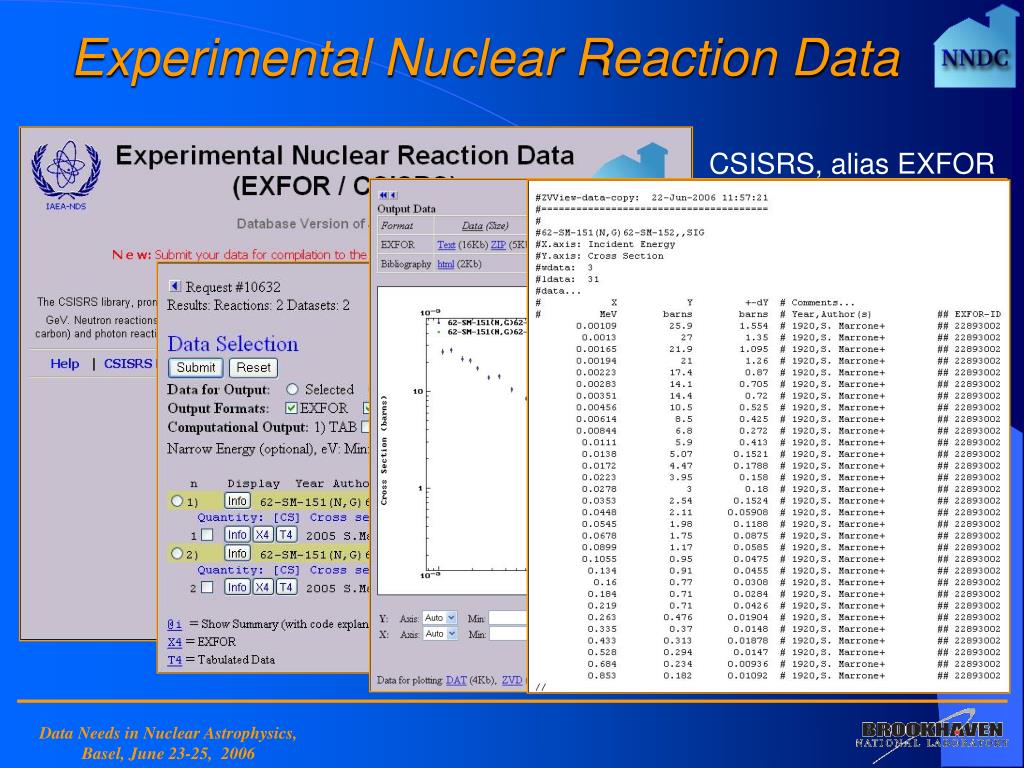The width and height of the screenshot is (1024, 768).
Task: Check the checkbox for dataset row 1
Action: coord(207,535)
